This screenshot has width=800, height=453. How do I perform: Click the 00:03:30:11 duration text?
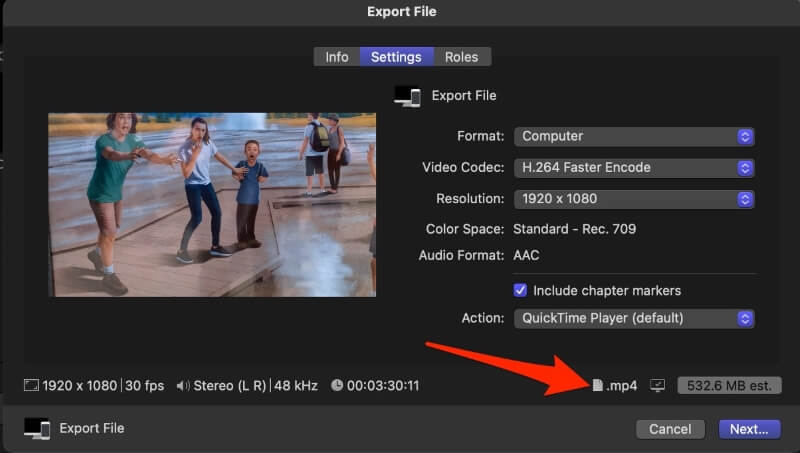pos(383,386)
